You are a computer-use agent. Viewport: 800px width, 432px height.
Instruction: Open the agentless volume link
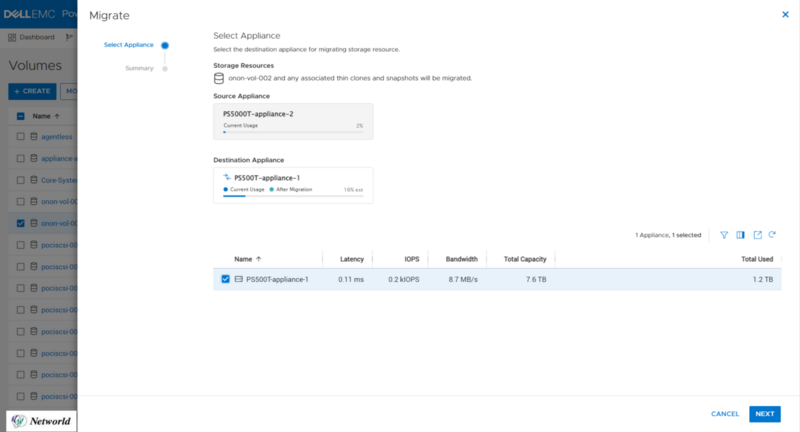(x=57, y=137)
